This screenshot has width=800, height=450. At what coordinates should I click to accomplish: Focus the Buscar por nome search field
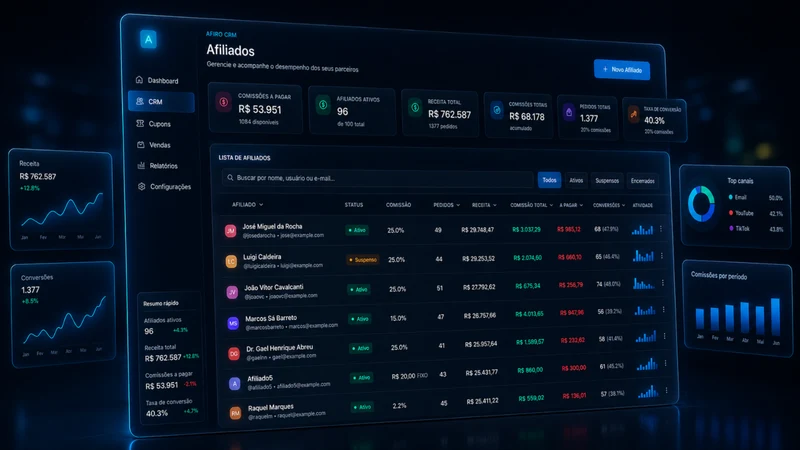[x=378, y=178]
